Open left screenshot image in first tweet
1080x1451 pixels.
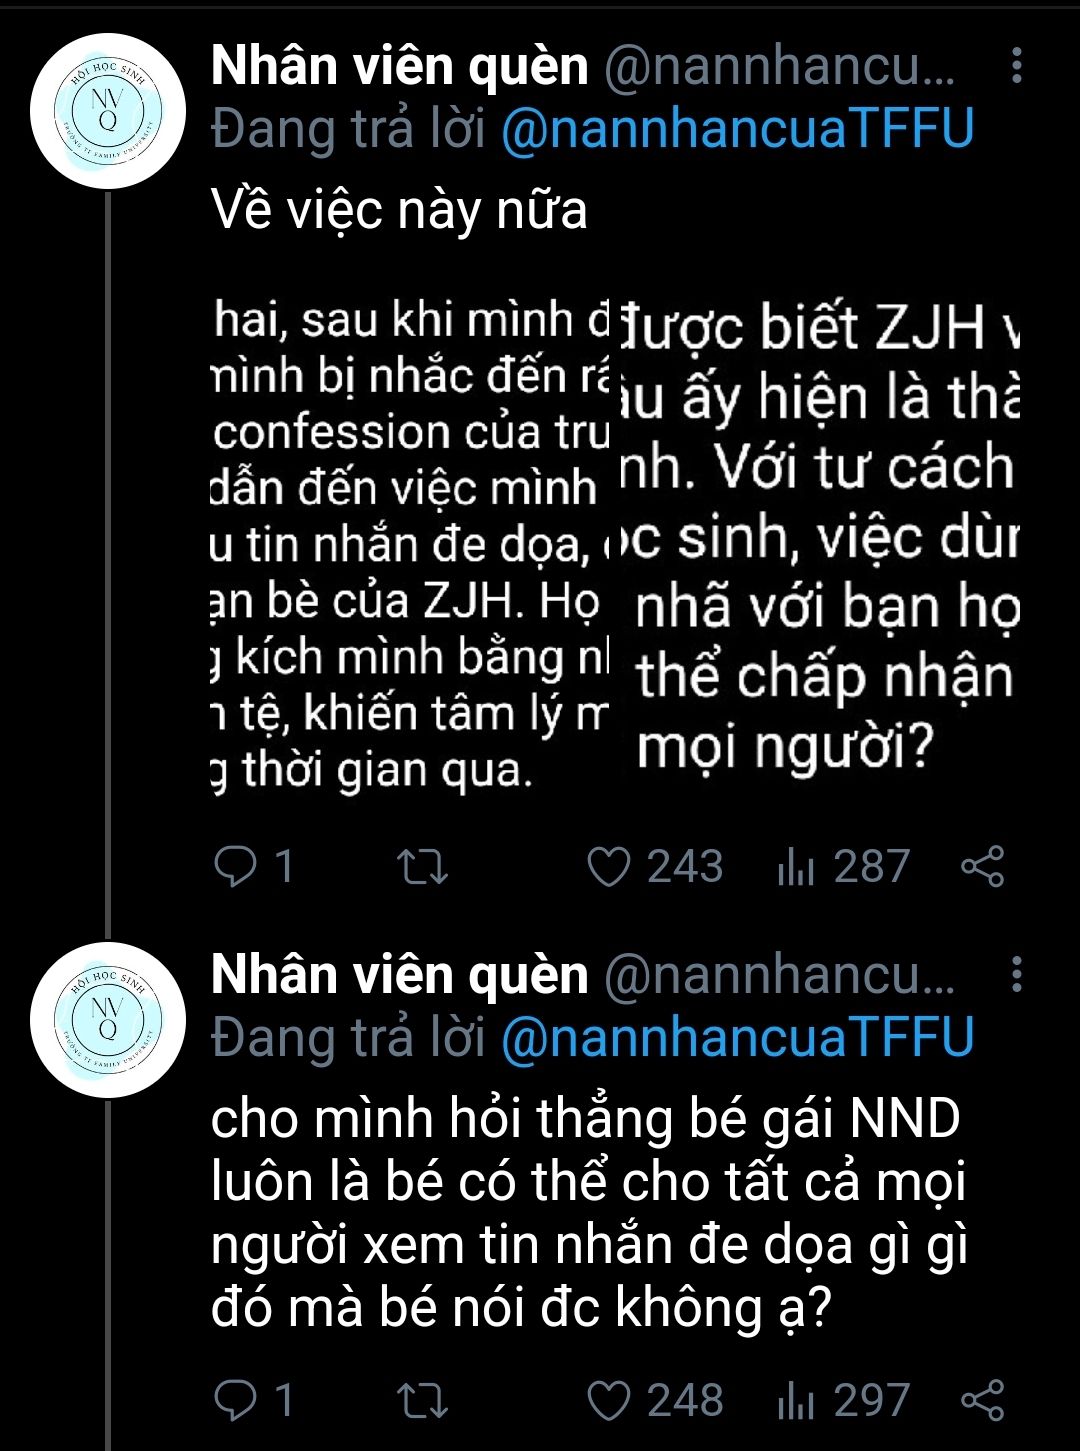click(410, 544)
